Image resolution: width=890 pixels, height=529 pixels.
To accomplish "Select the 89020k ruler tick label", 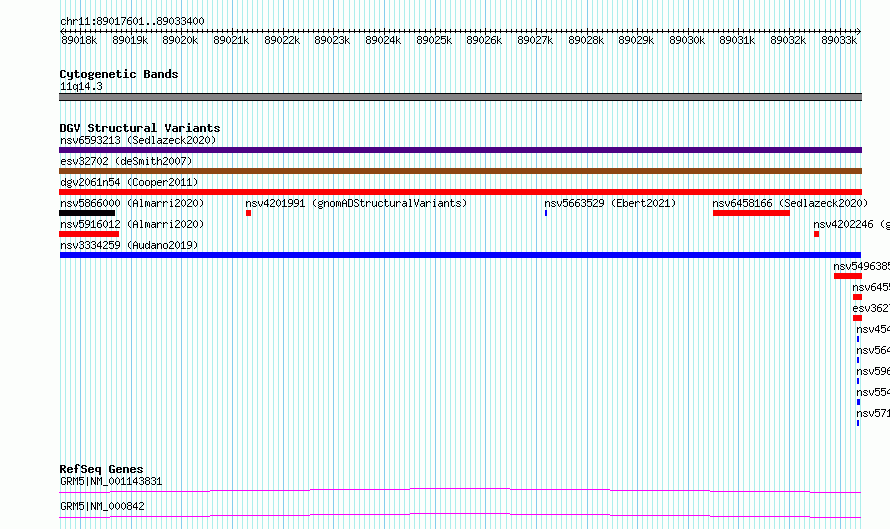I will (180, 40).
